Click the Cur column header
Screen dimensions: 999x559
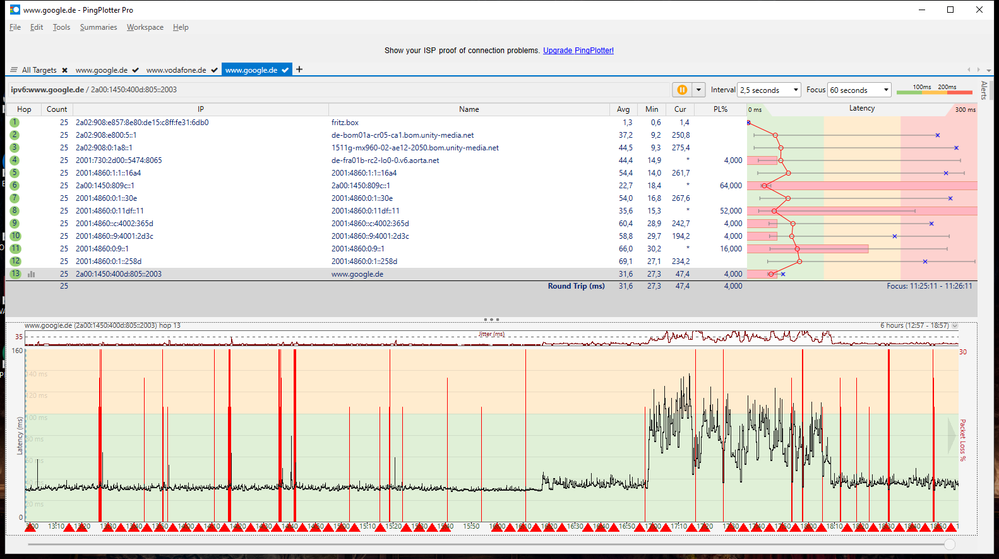coord(680,110)
